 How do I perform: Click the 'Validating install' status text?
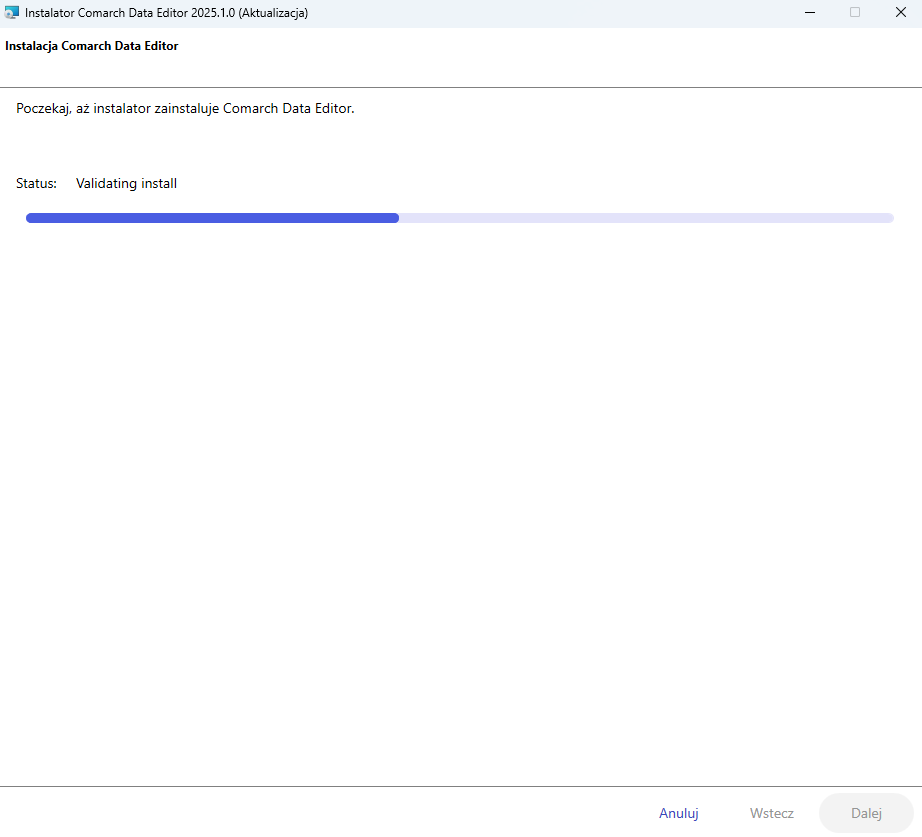126,184
